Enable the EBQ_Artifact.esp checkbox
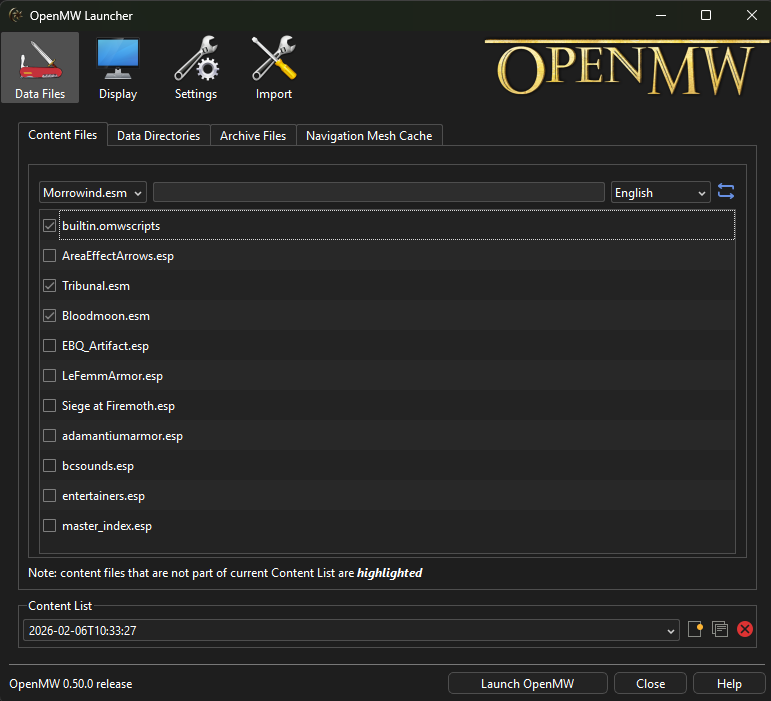This screenshot has width=771, height=701. coord(50,346)
